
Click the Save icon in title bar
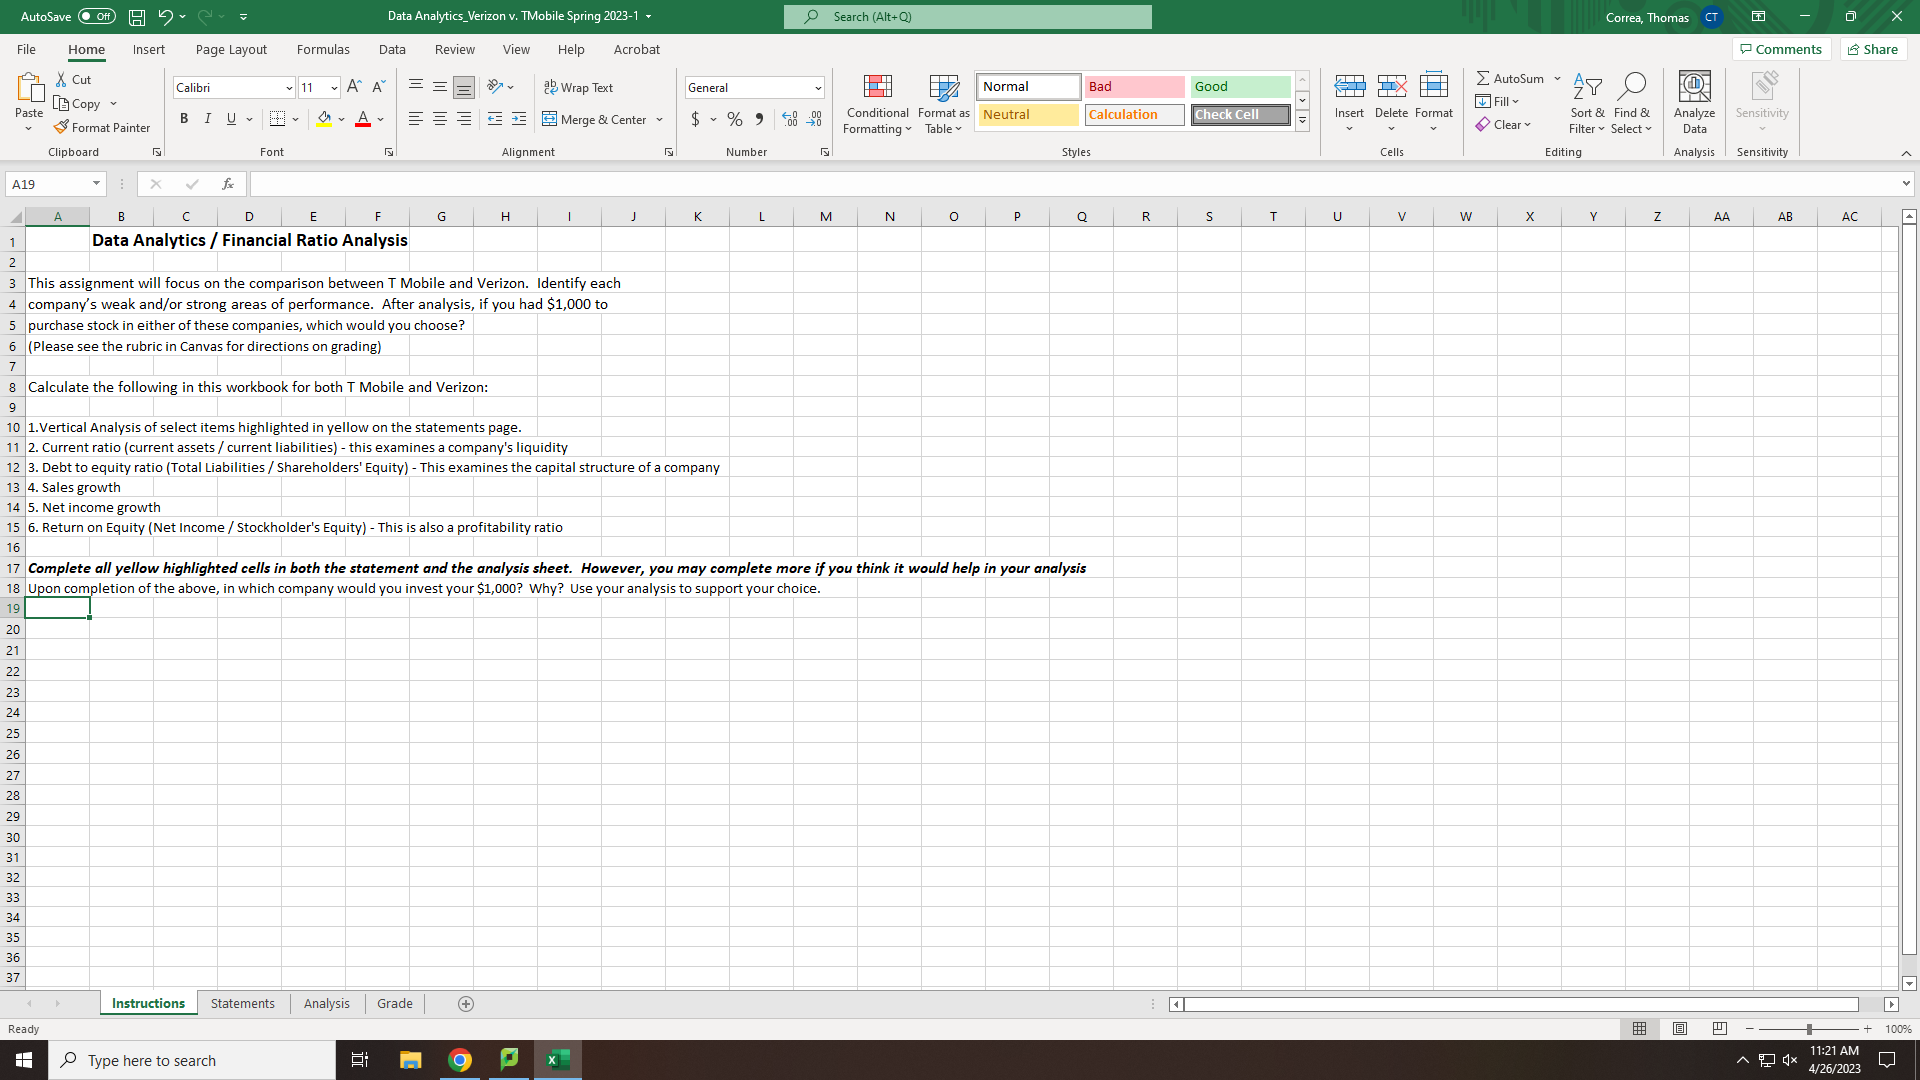pyautogui.click(x=137, y=17)
